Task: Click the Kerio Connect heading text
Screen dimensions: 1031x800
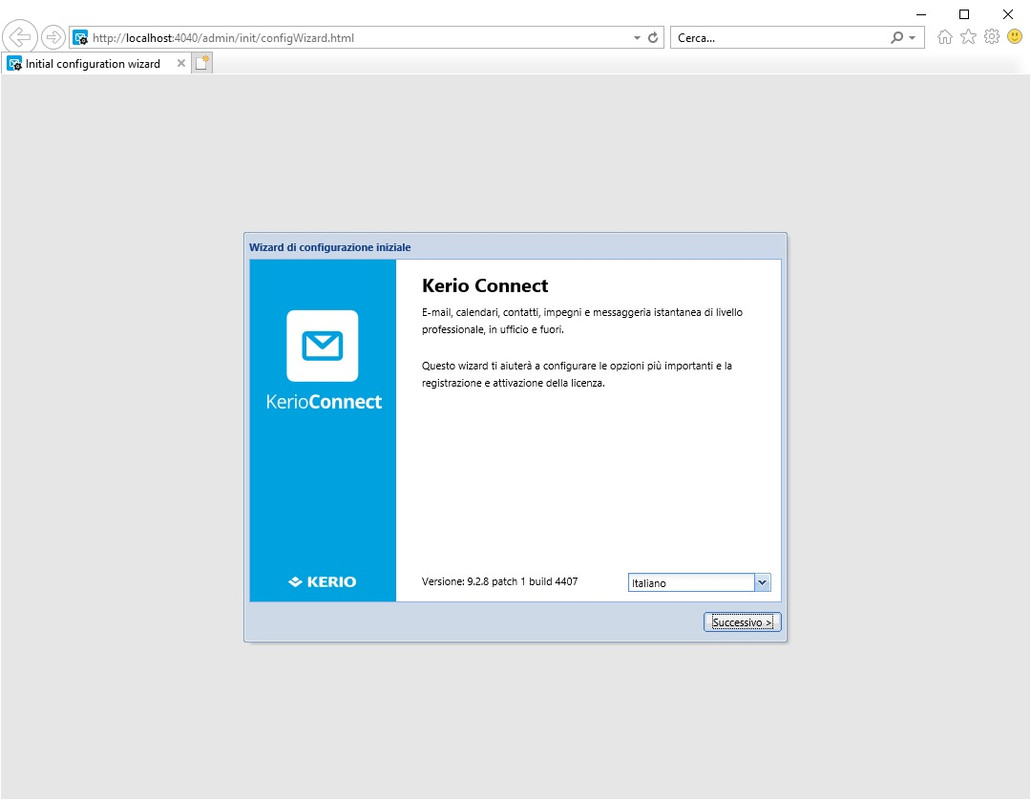Action: [485, 286]
